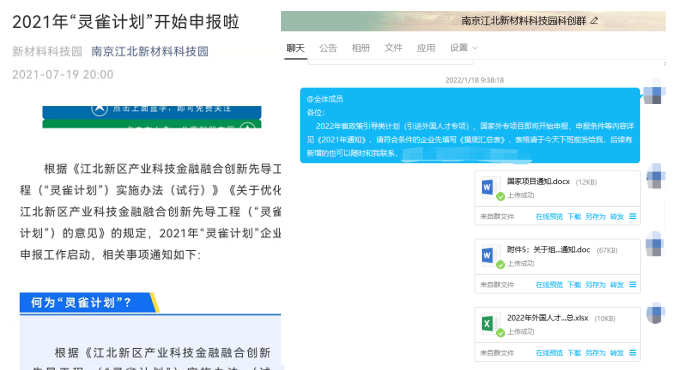Screen dimensions: 689x370
Task: Click the edit pencil beside group name
Action: (594, 21)
